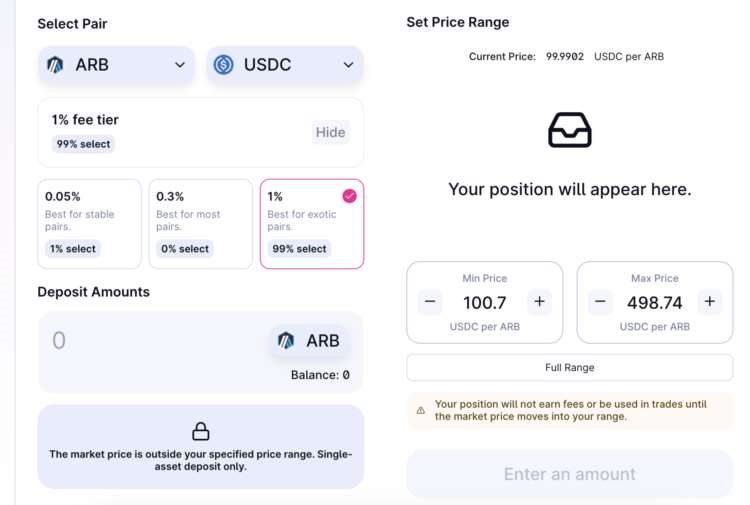Image resolution: width=750 pixels, height=505 pixels.
Task: Click the USDC token logo in pair selector
Action: tap(224, 65)
